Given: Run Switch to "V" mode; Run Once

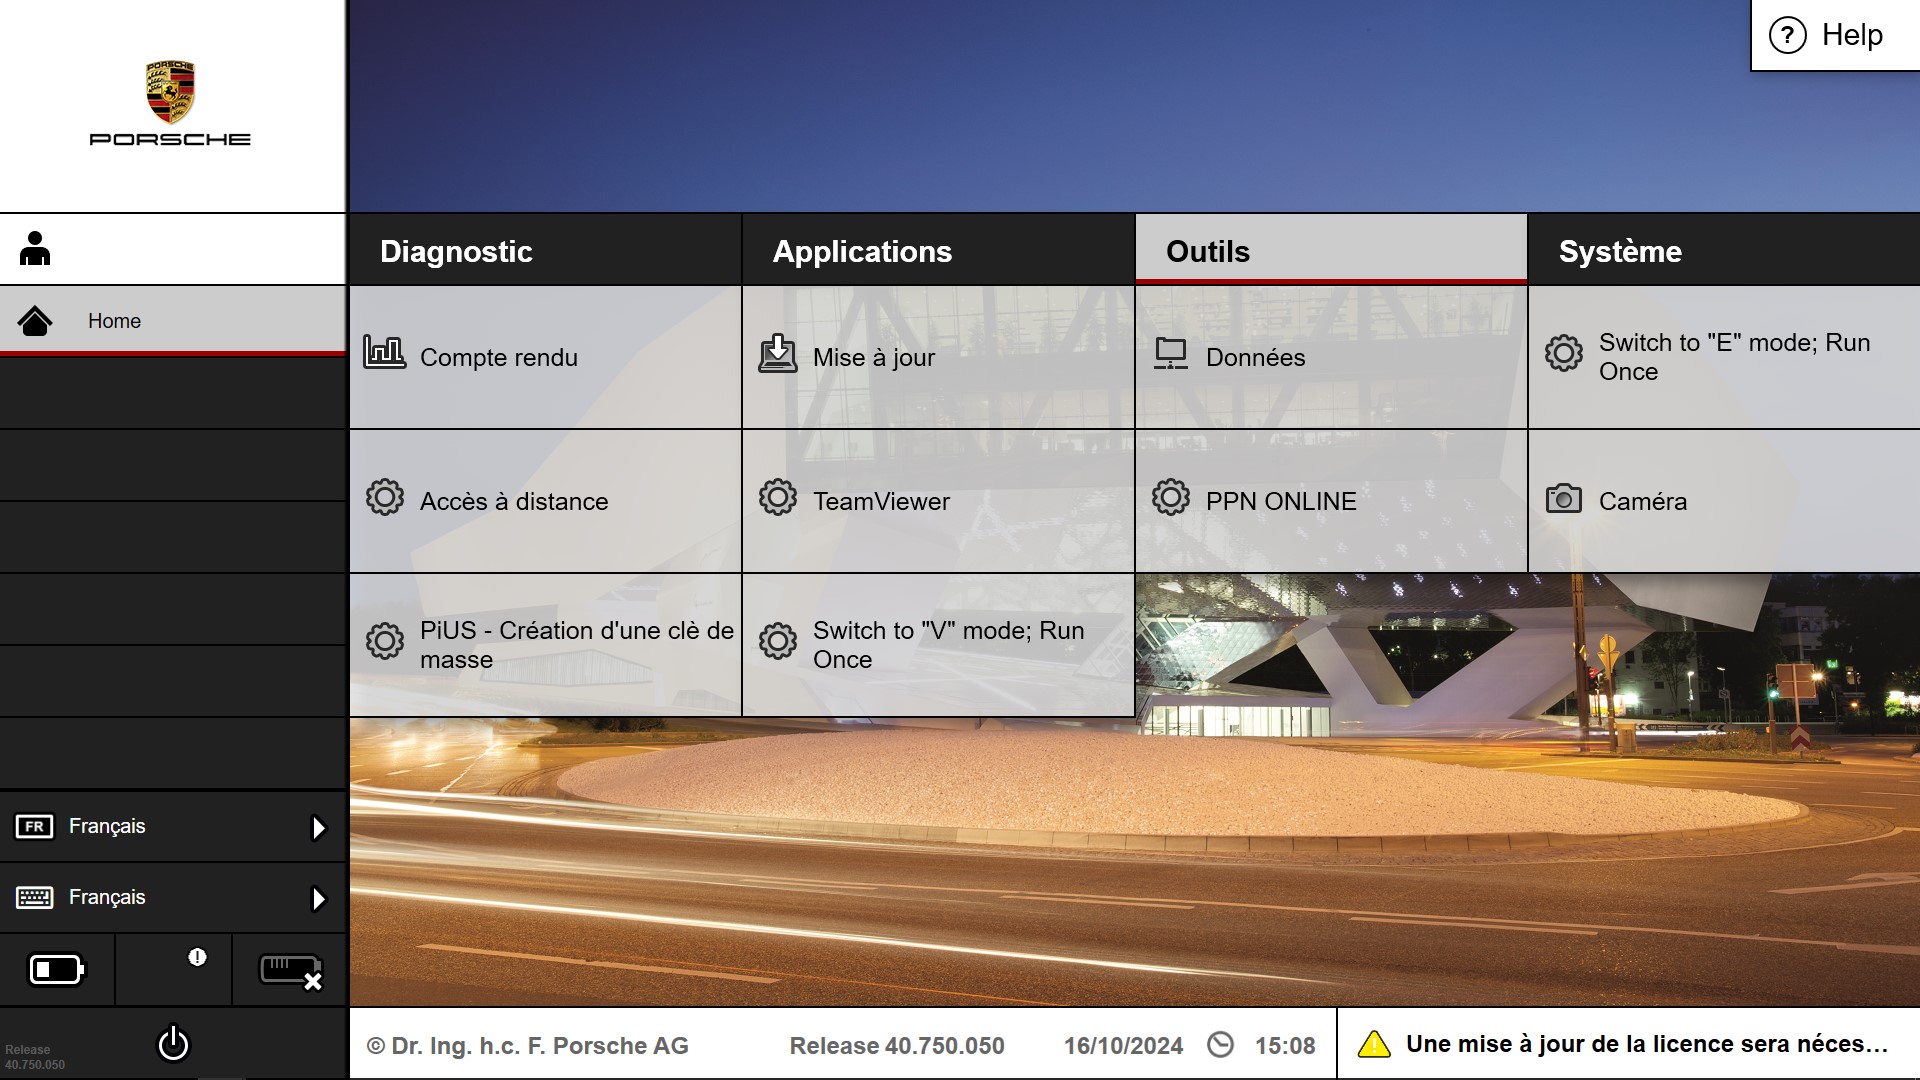Looking at the screenshot, I should pos(938,645).
